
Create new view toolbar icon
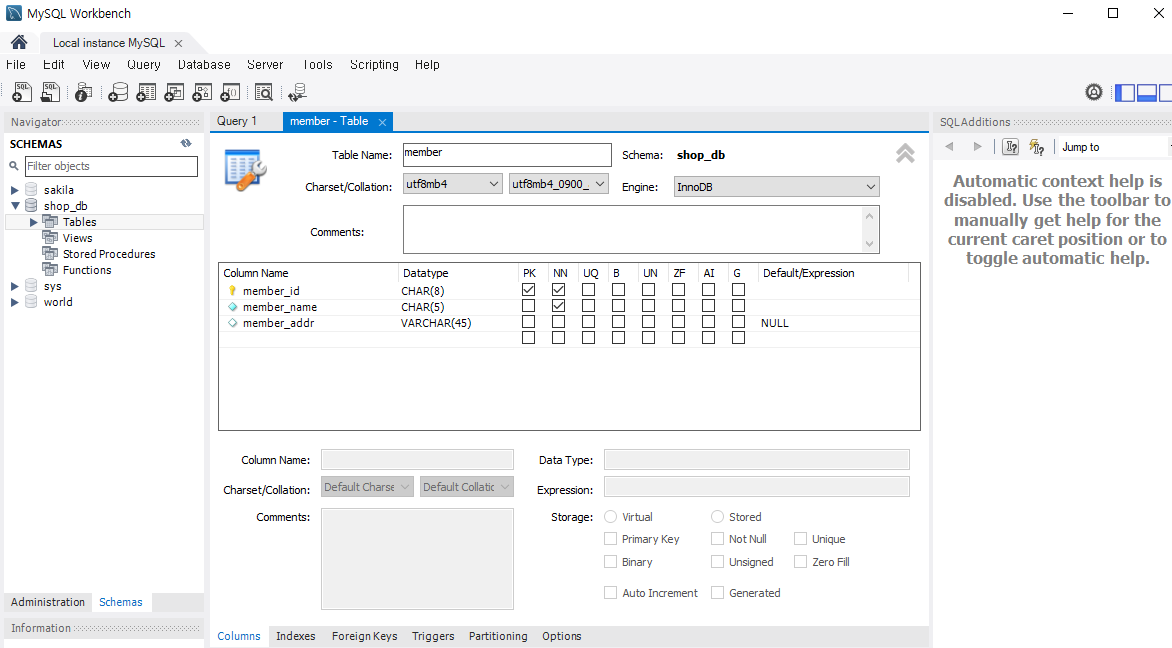pos(174,92)
